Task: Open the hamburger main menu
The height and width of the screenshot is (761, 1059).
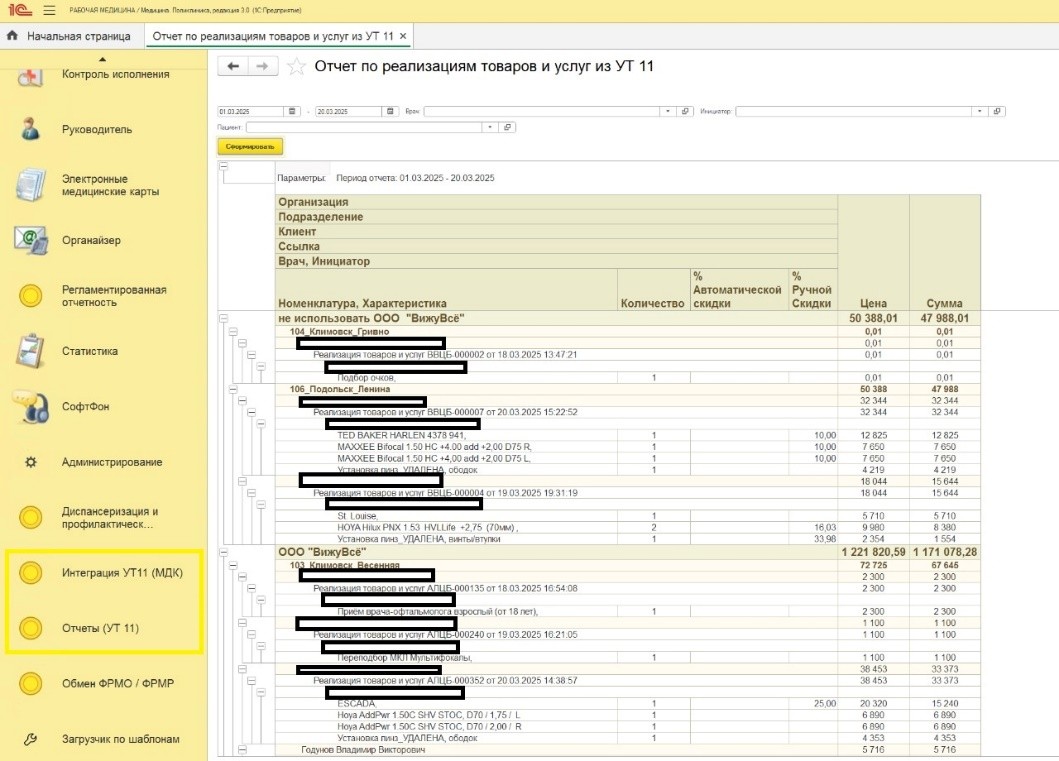Action: [50, 10]
